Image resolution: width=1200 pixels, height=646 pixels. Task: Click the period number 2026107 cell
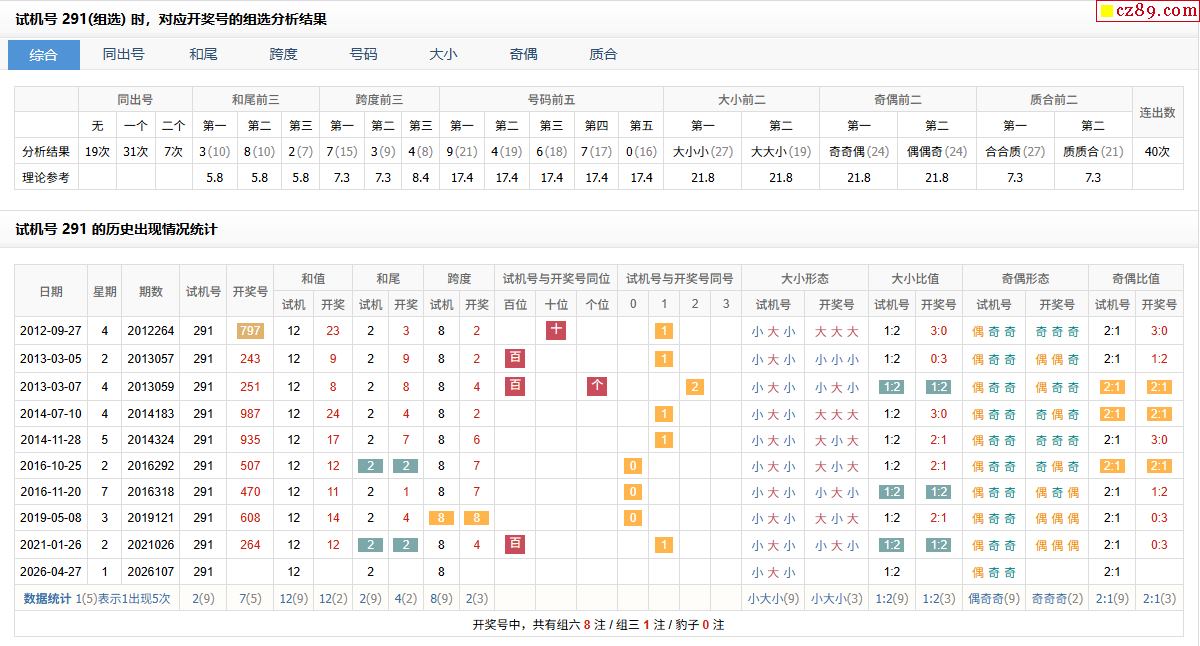point(151,572)
